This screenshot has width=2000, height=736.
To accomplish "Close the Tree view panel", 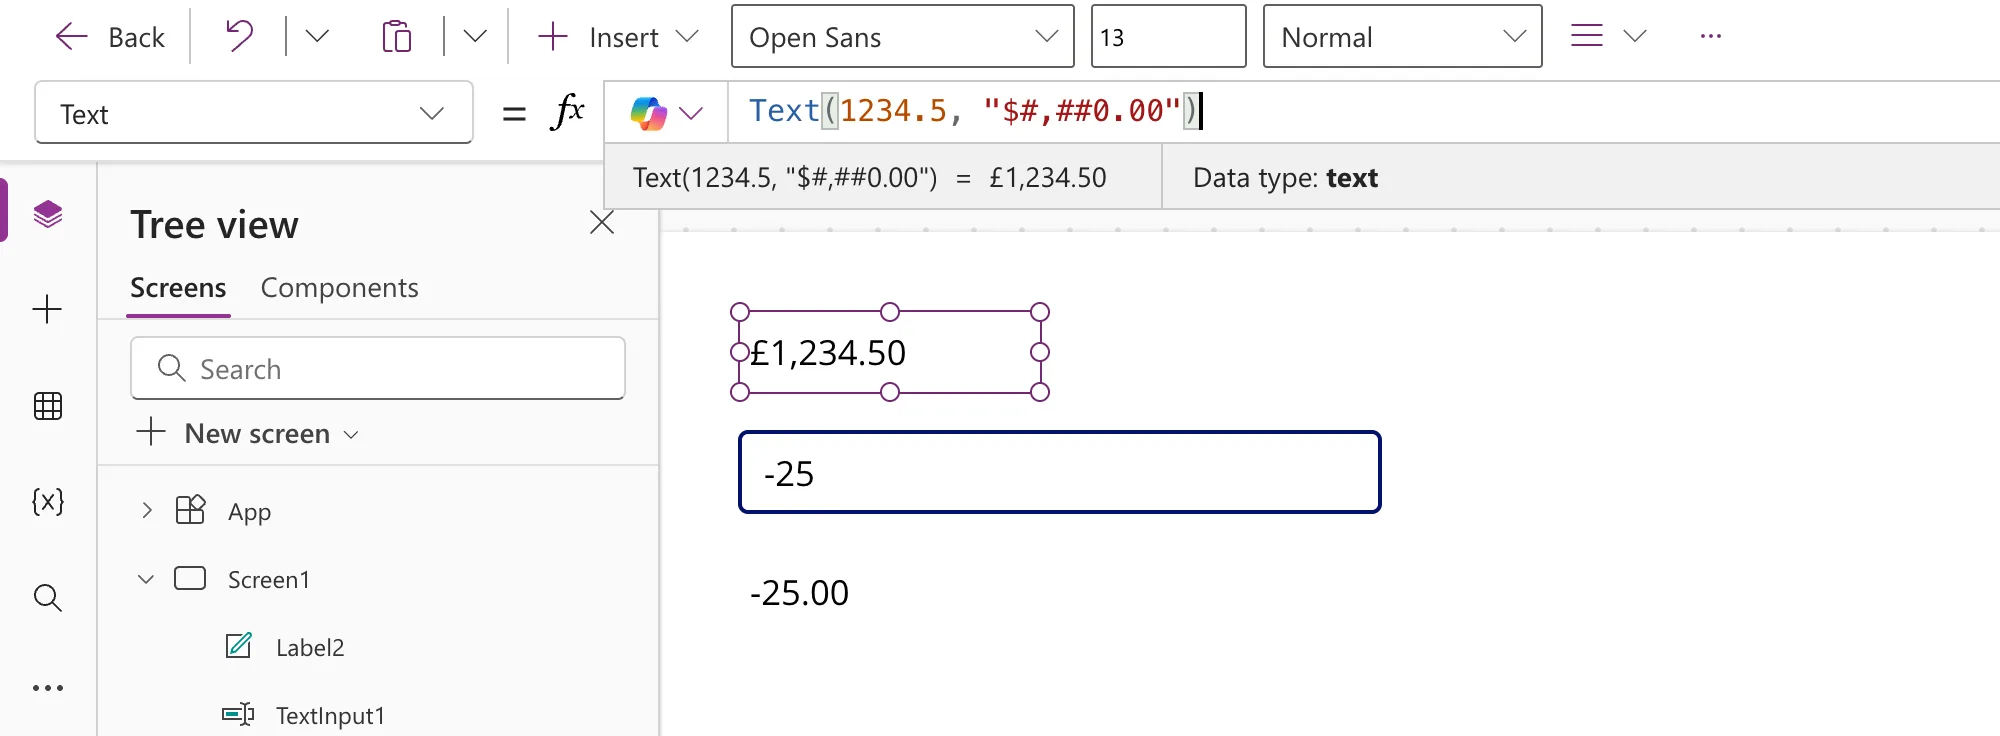I will pos(602,222).
